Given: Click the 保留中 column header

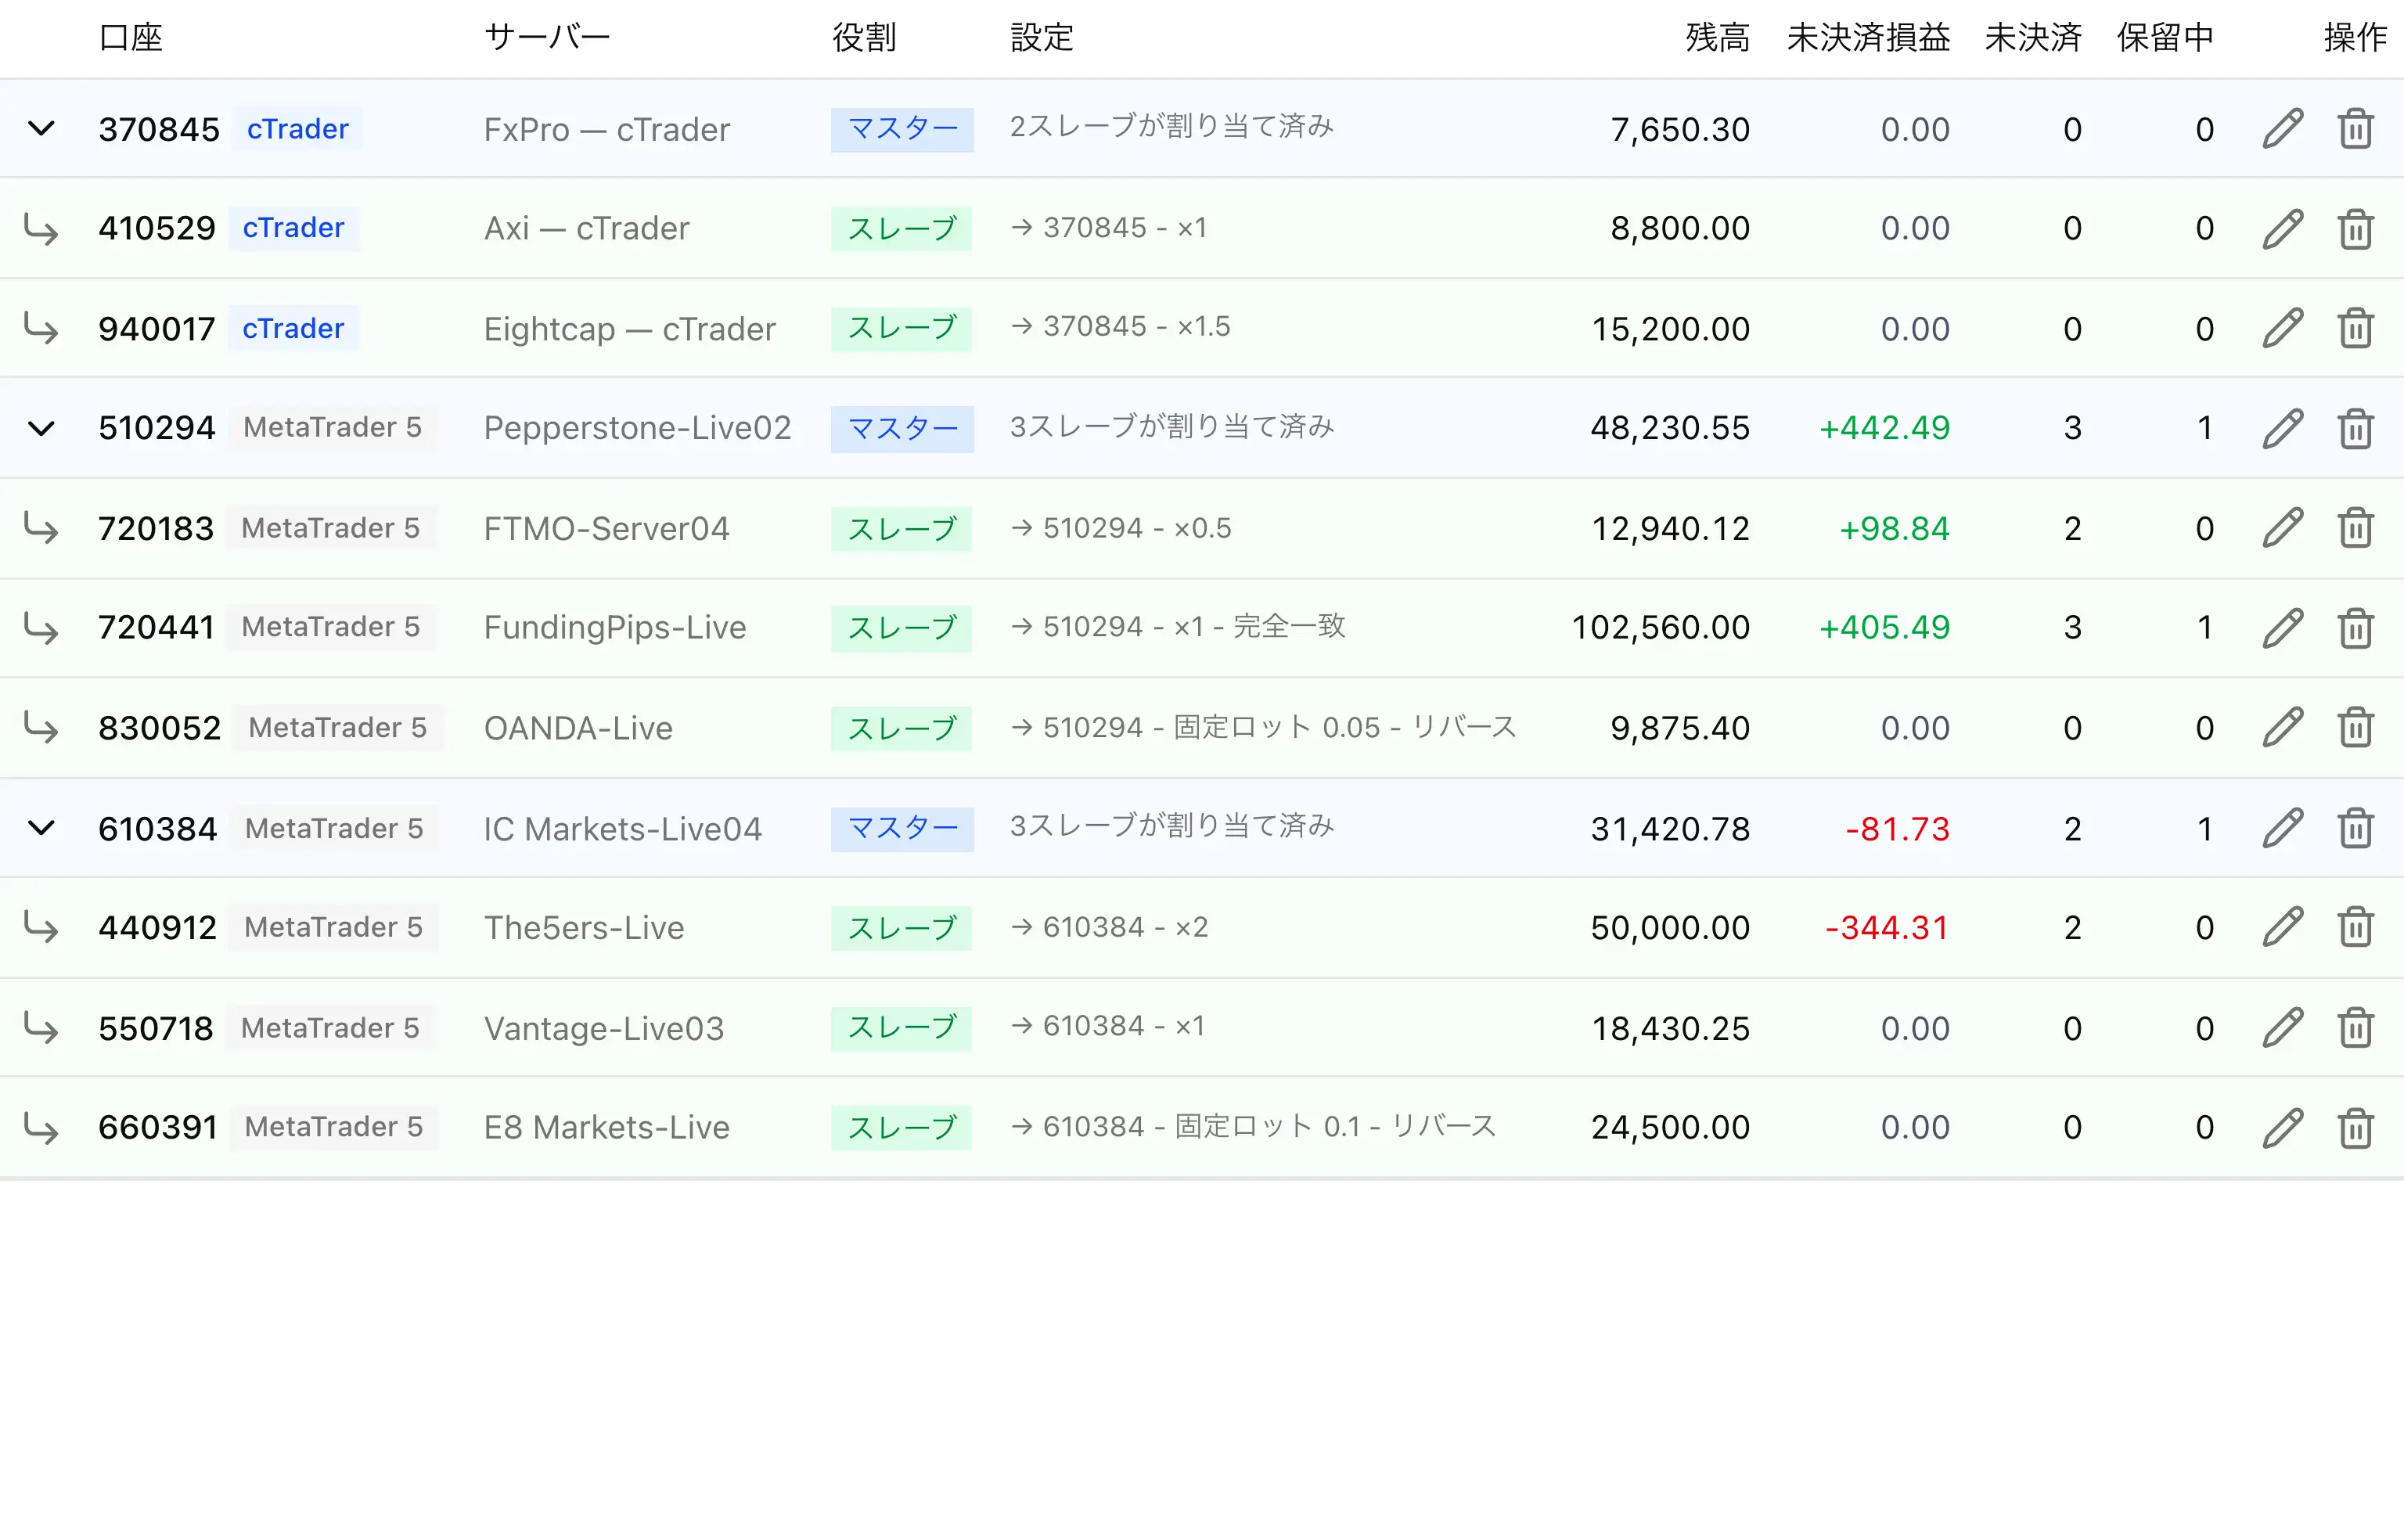Looking at the screenshot, I should (2165, 38).
